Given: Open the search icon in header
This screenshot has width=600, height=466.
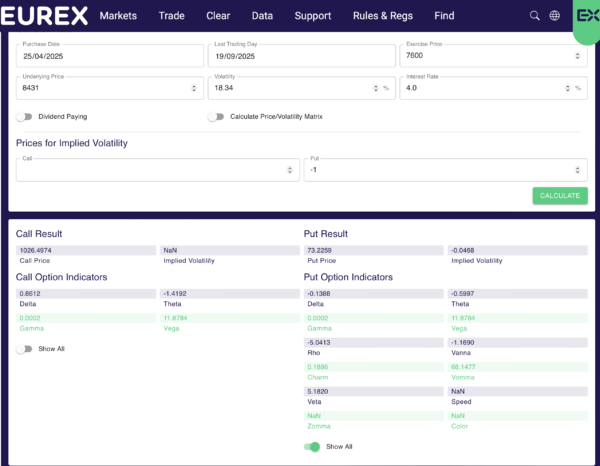Looking at the screenshot, I should pyautogui.click(x=535, y=16).
